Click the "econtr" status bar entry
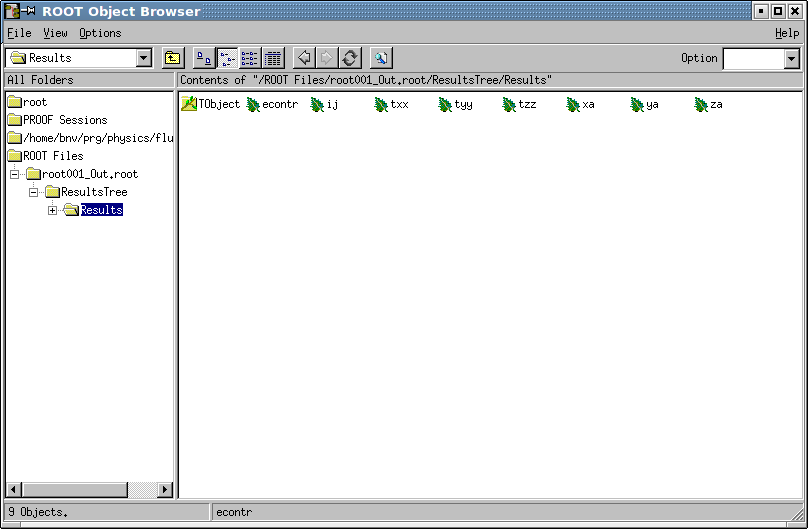 [x=234, y=512]
